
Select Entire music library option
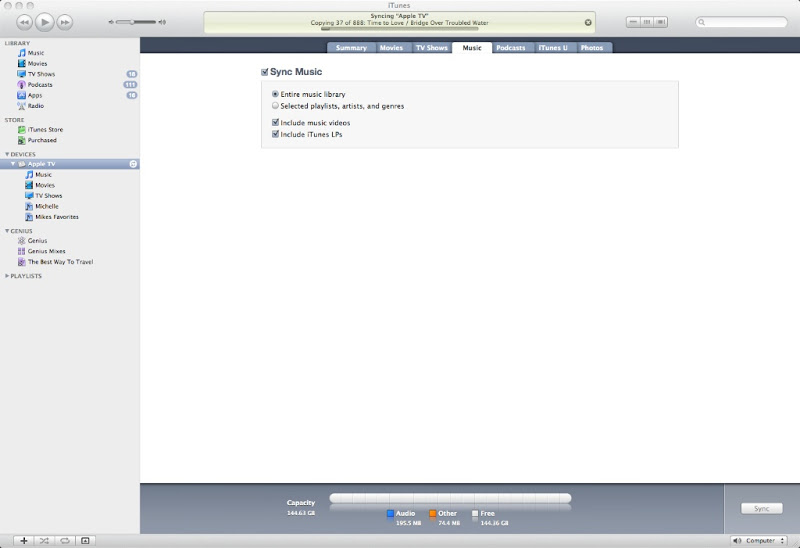tap(275, 94)
